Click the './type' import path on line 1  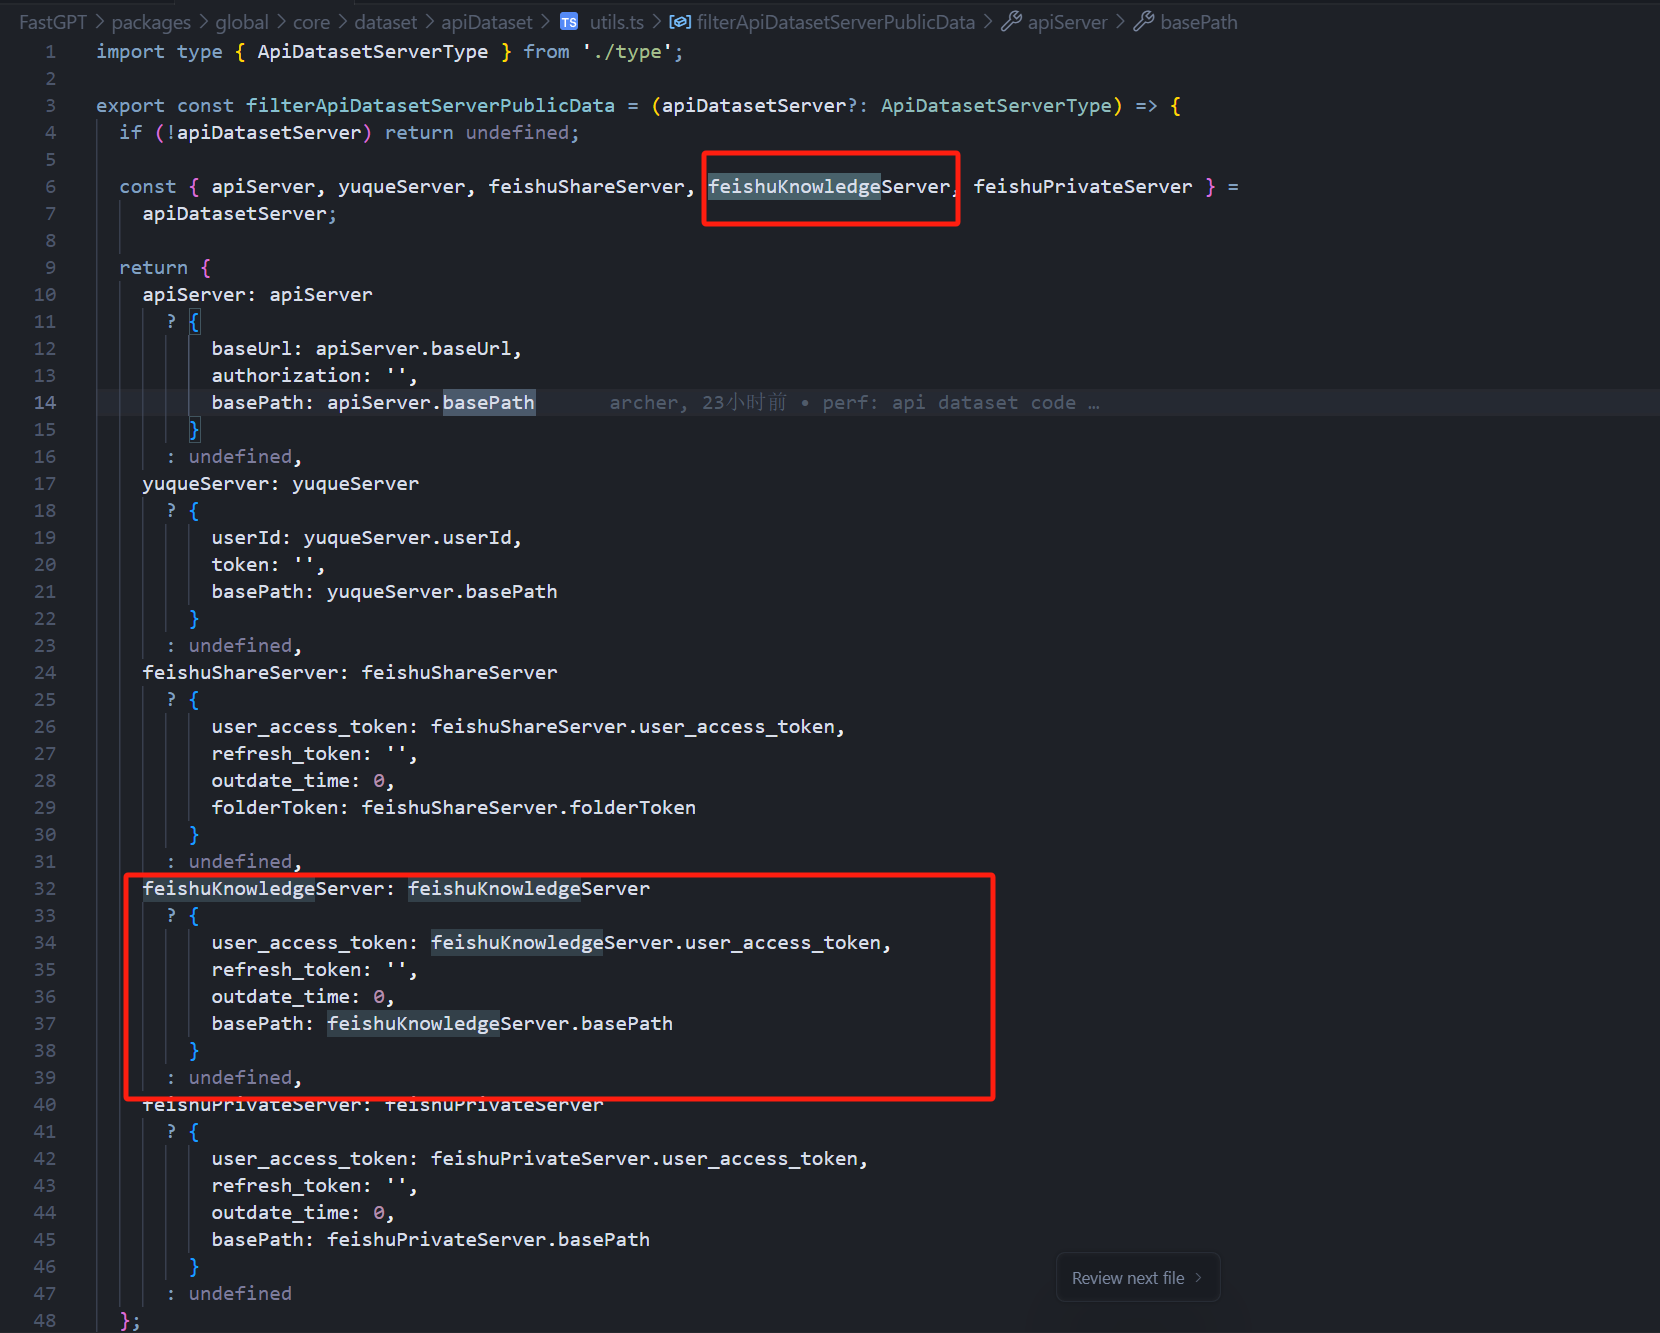[x=626, y=52]
